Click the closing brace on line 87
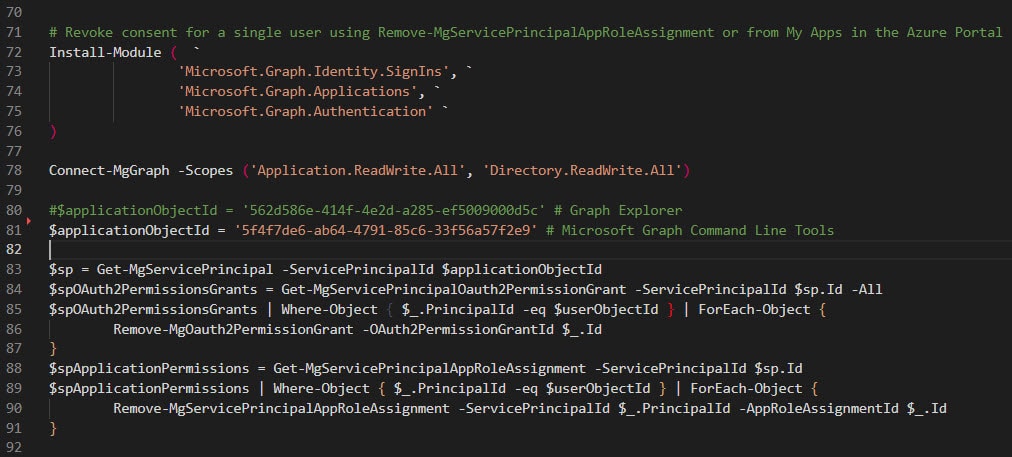This screenshot has height=457, width=1012. 53,349
